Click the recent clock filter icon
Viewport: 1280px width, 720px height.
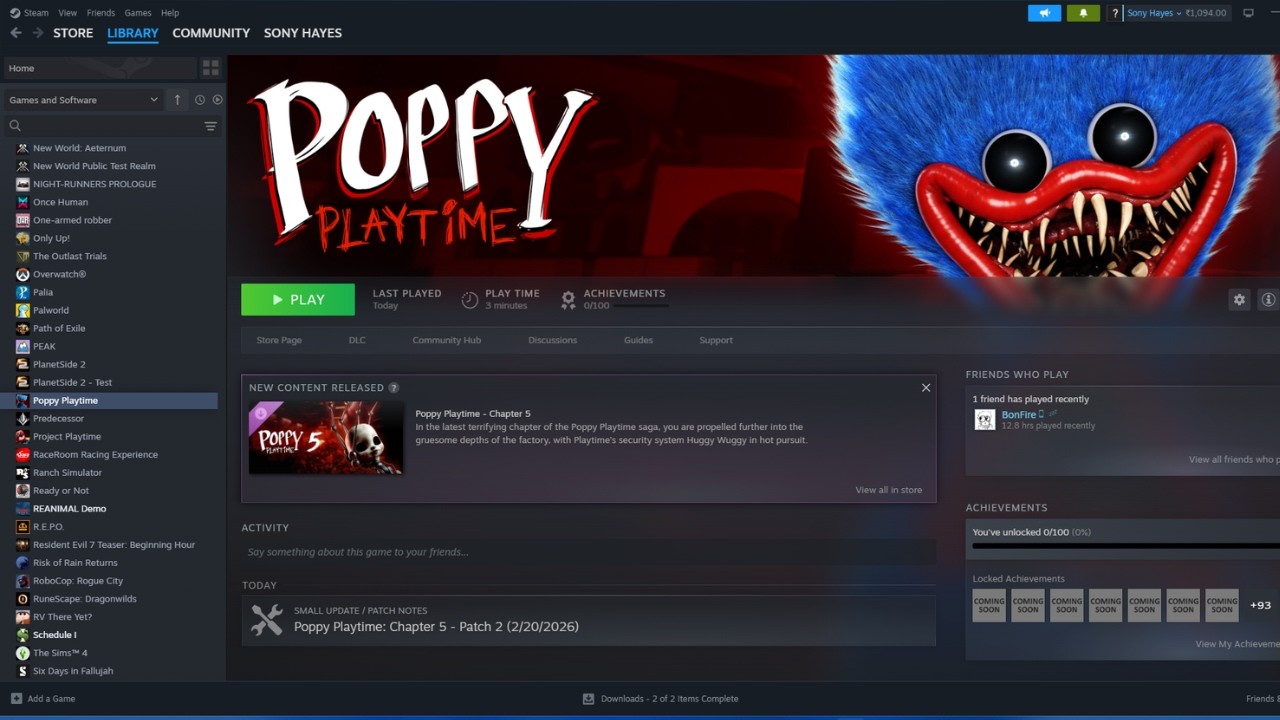(x=200, y=100)
